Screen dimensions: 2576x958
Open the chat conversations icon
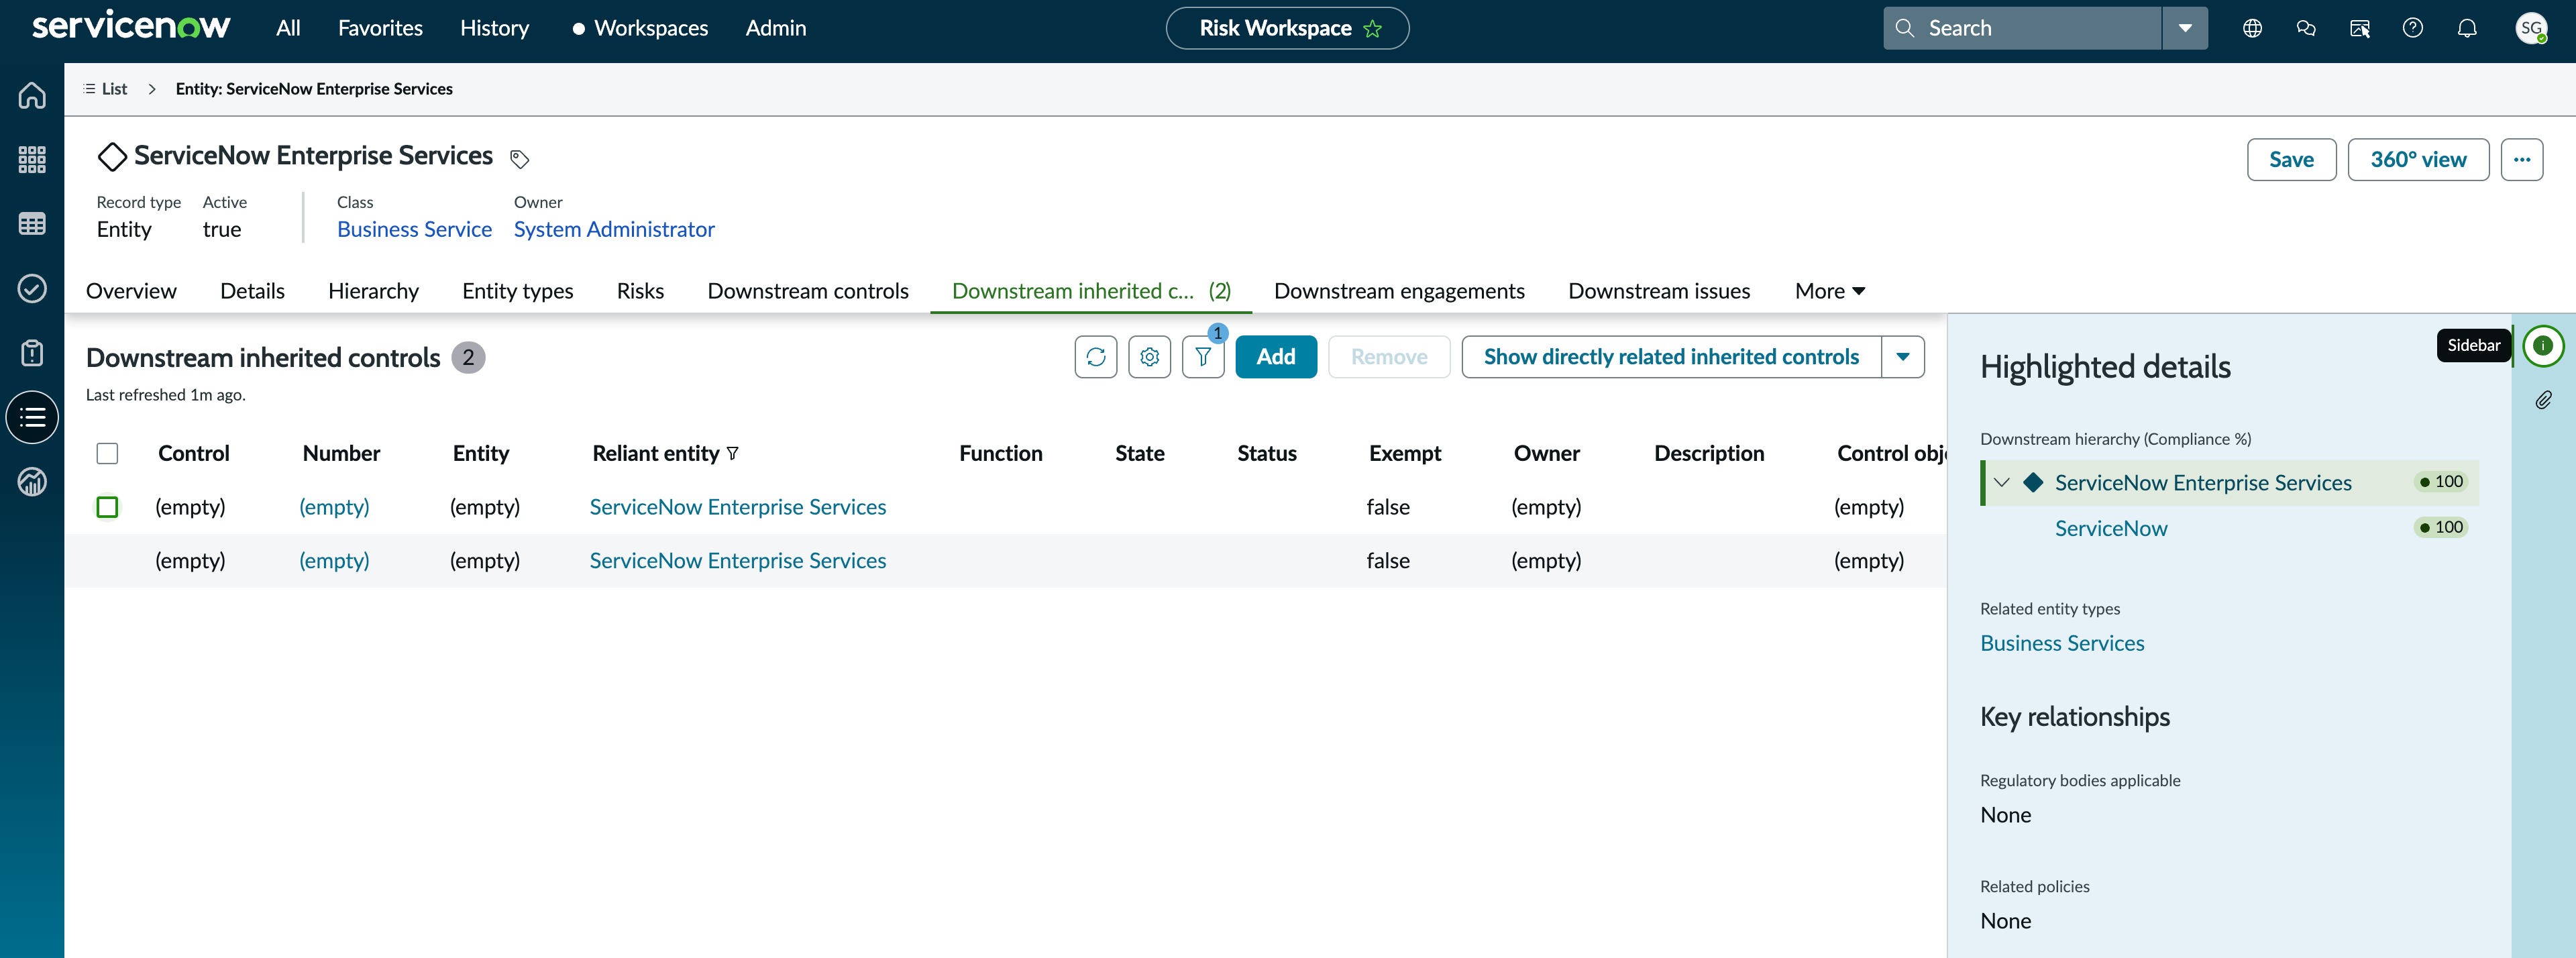click(2306, 28)
